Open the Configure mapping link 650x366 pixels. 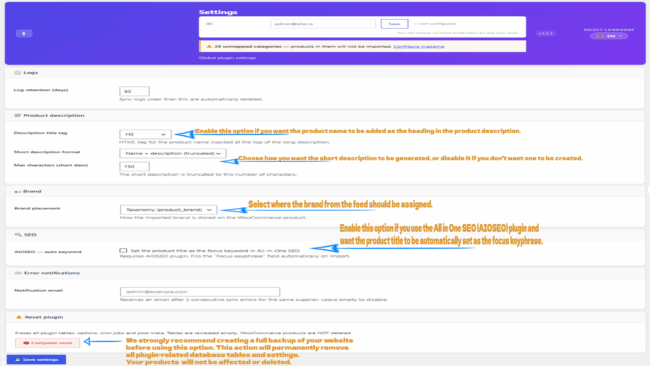(x=419, y=46)
